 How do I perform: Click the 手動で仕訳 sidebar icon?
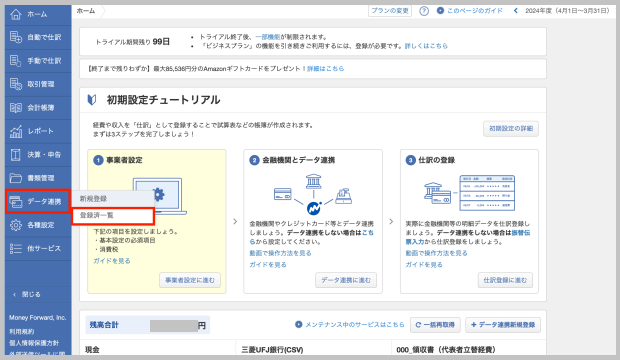15,61
